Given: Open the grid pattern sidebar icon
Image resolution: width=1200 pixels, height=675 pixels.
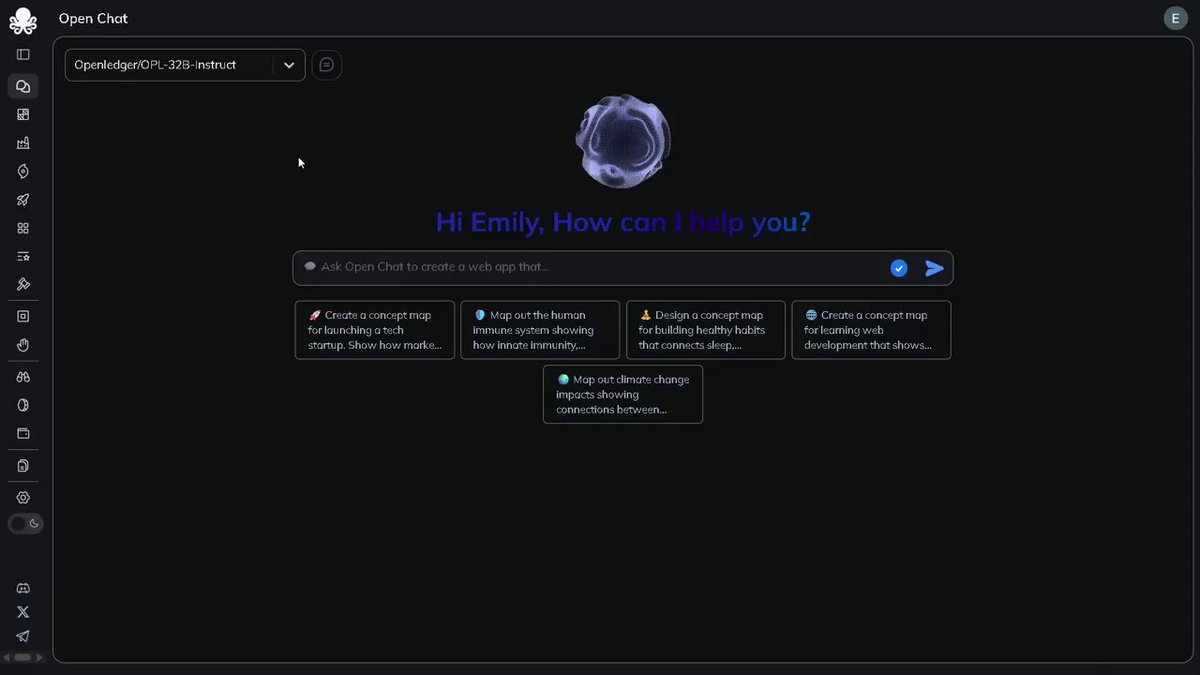Looking at the screenshot, I should tap(23, 114).
